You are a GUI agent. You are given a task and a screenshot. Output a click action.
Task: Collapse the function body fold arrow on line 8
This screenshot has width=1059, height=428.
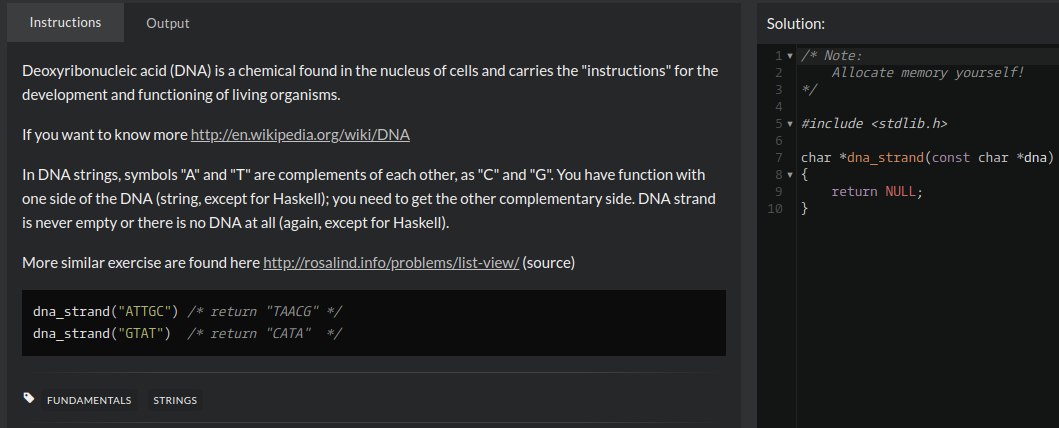790,175
